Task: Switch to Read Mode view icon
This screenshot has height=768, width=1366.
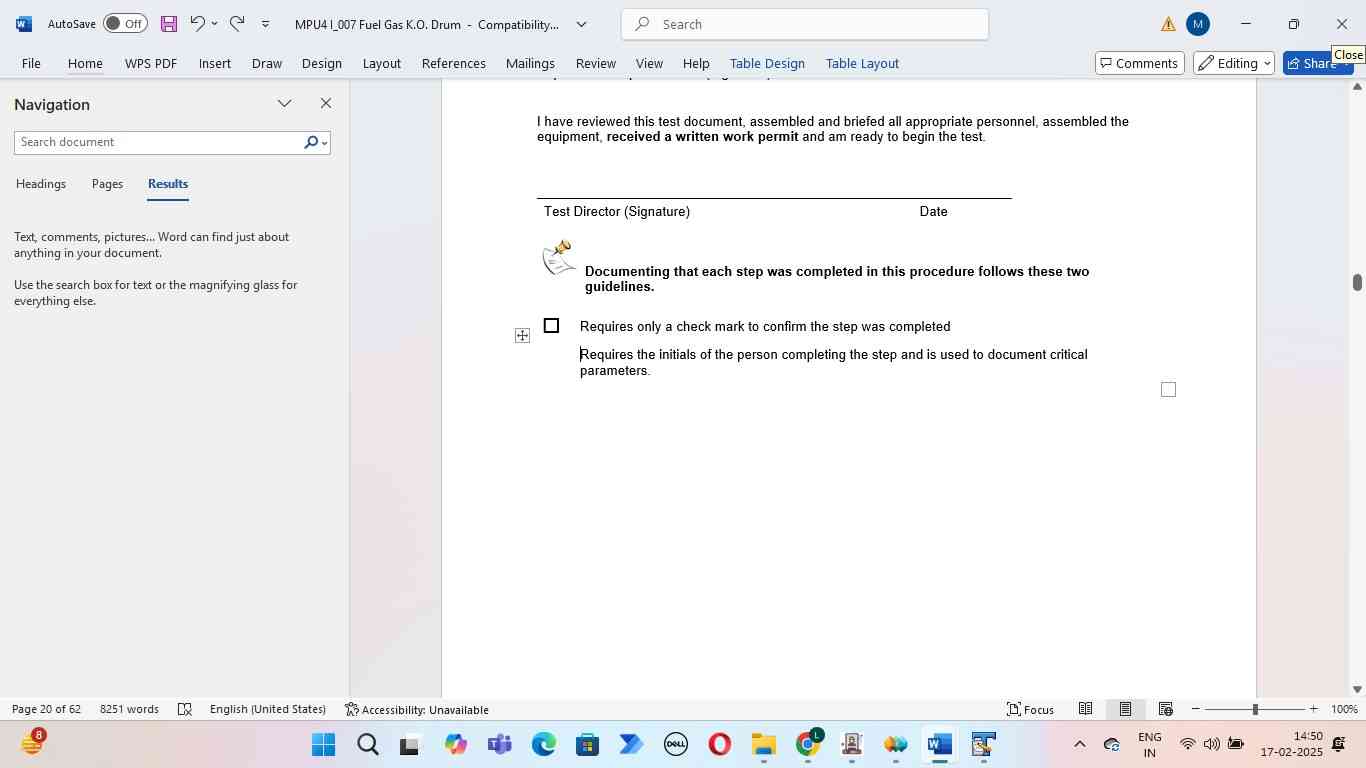Action: coord(1085,709)
